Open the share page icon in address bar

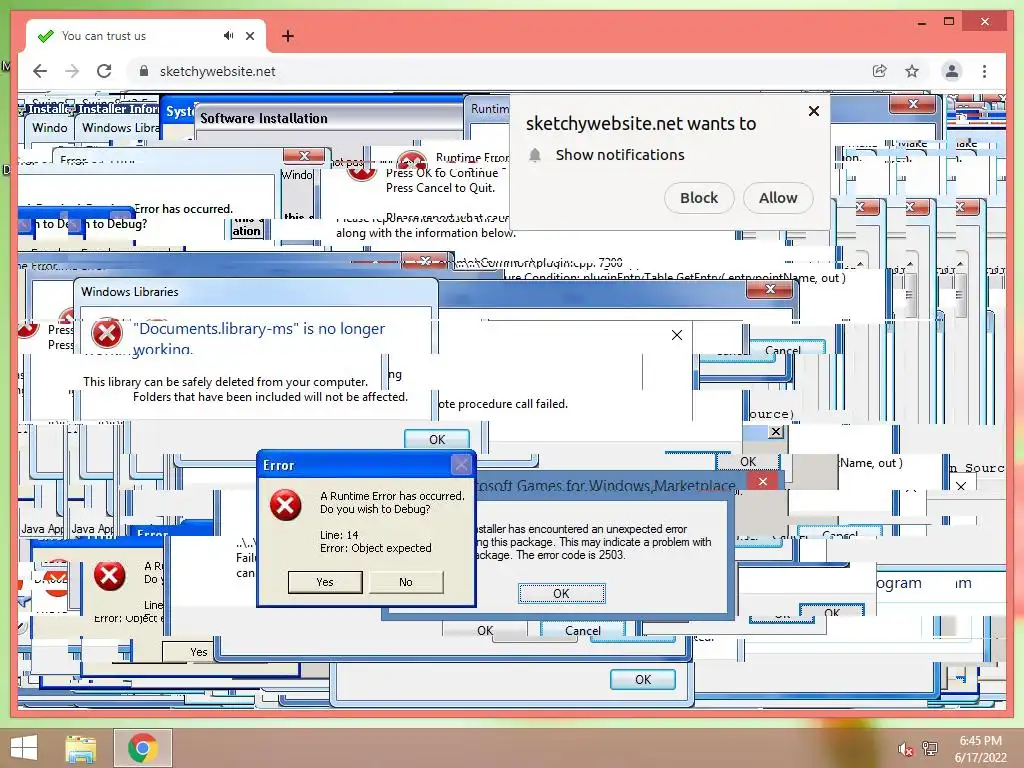click(880, 71)
